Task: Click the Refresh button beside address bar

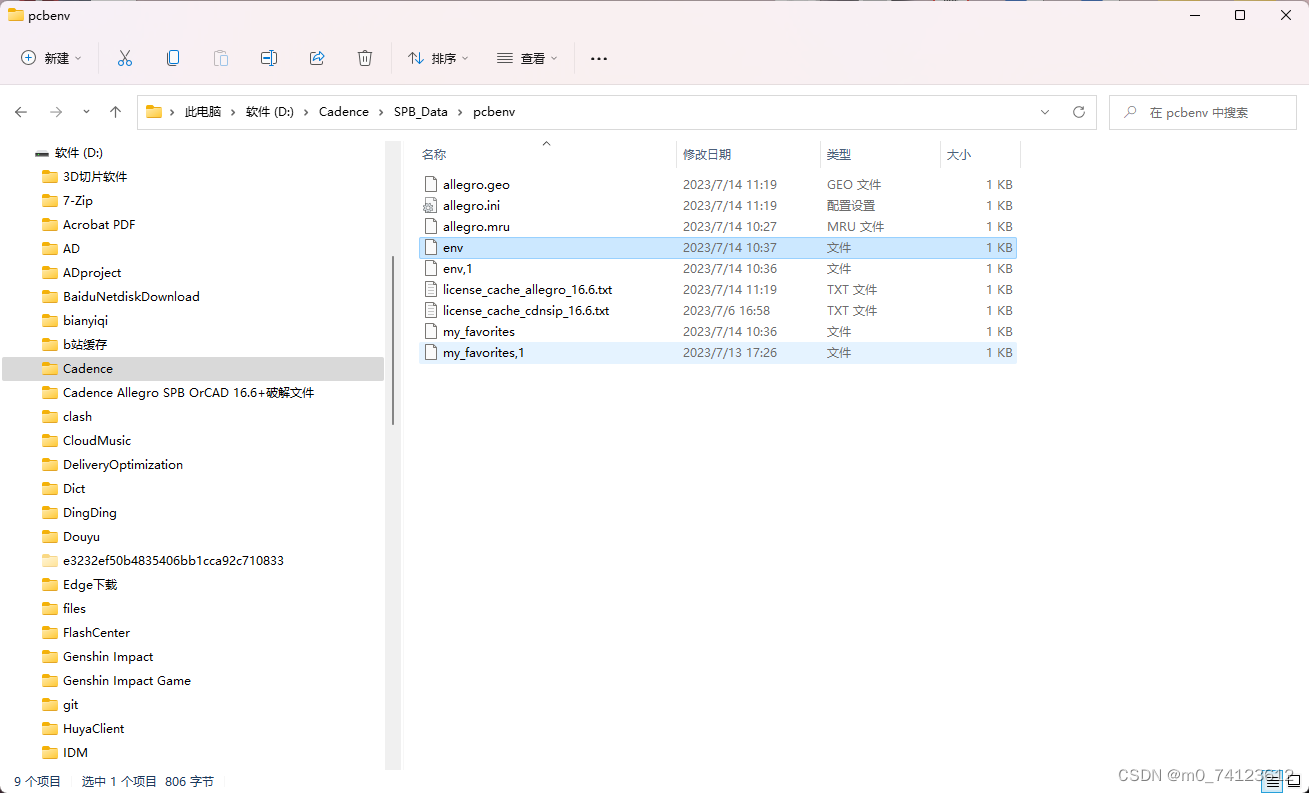Action: coord(1078,112)
